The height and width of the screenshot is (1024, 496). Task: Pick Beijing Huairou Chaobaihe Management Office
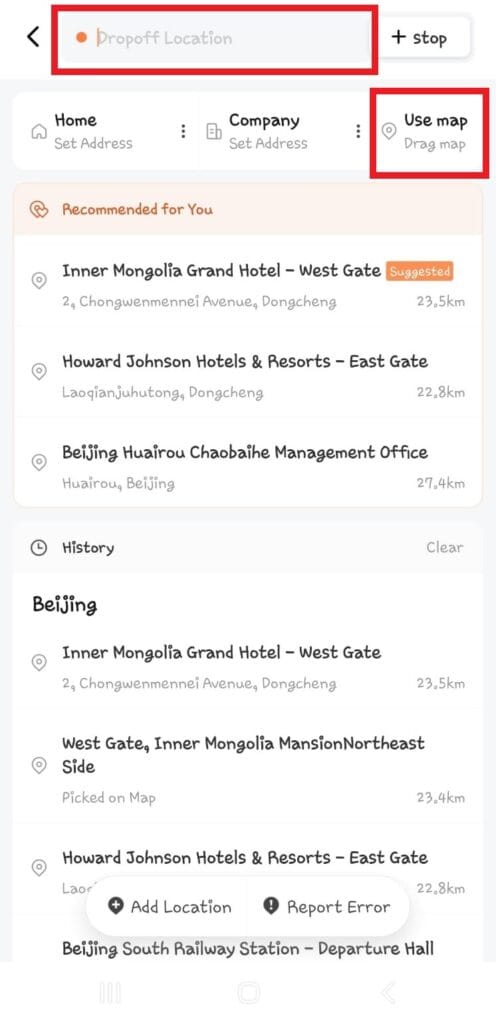click(248, 466)
